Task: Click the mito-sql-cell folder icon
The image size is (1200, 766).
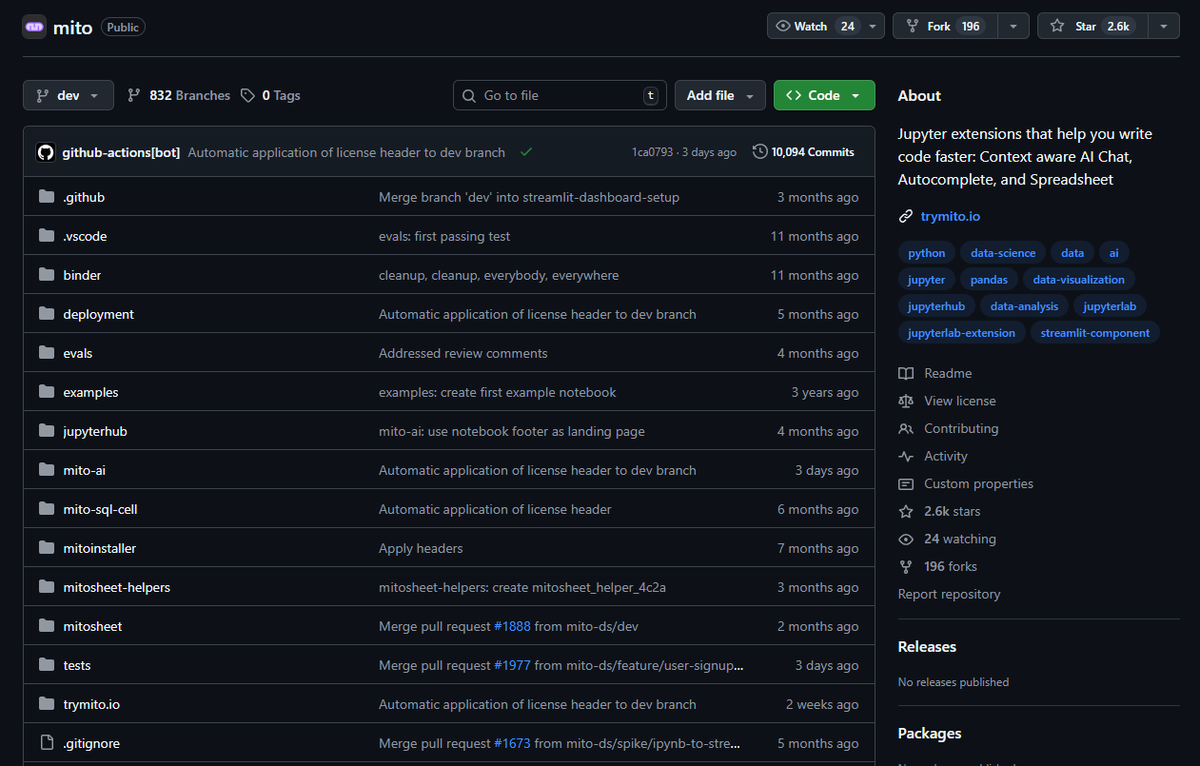Action: click(46, 509)
